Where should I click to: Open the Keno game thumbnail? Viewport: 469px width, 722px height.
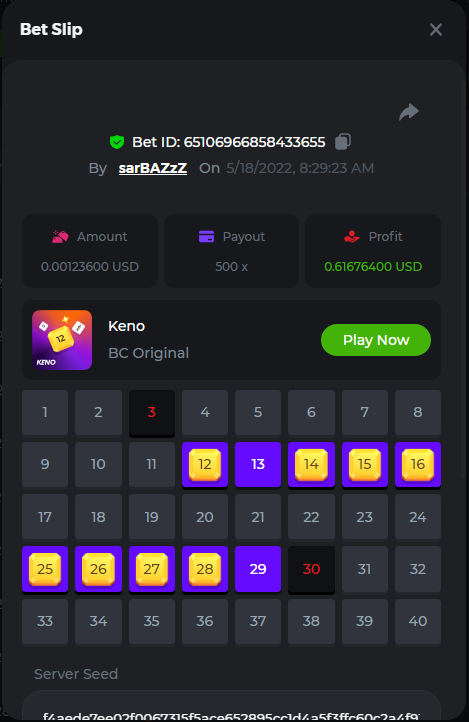62,340
